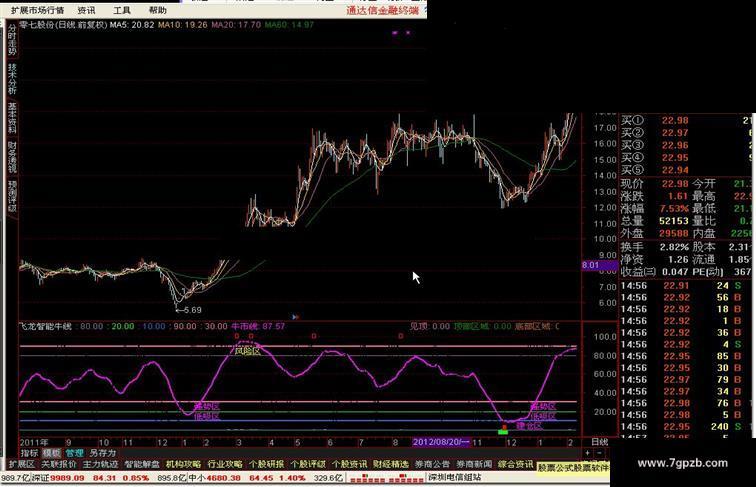
Task: Click the 换手 value 2.82%
Action: point(674,247)
